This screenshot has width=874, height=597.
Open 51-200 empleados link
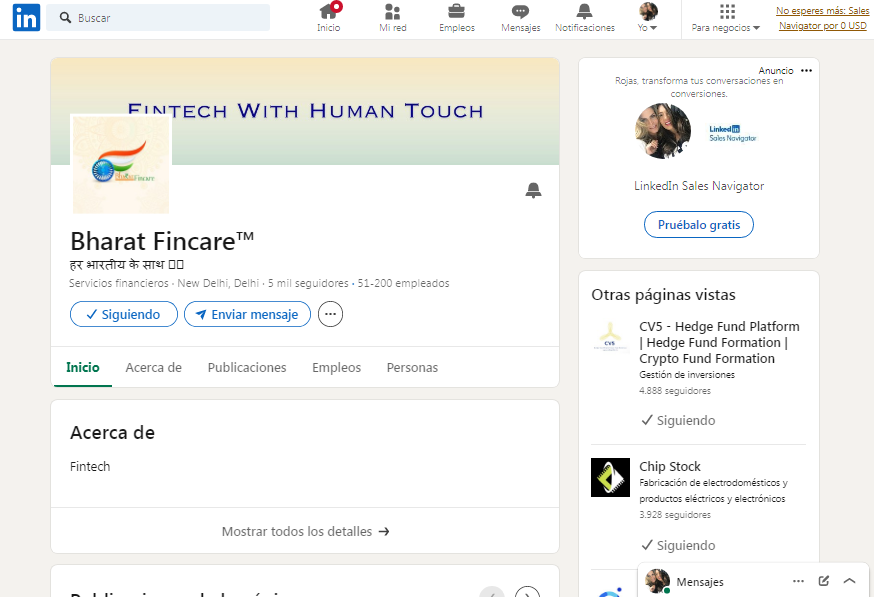click(x=404, y=283)
